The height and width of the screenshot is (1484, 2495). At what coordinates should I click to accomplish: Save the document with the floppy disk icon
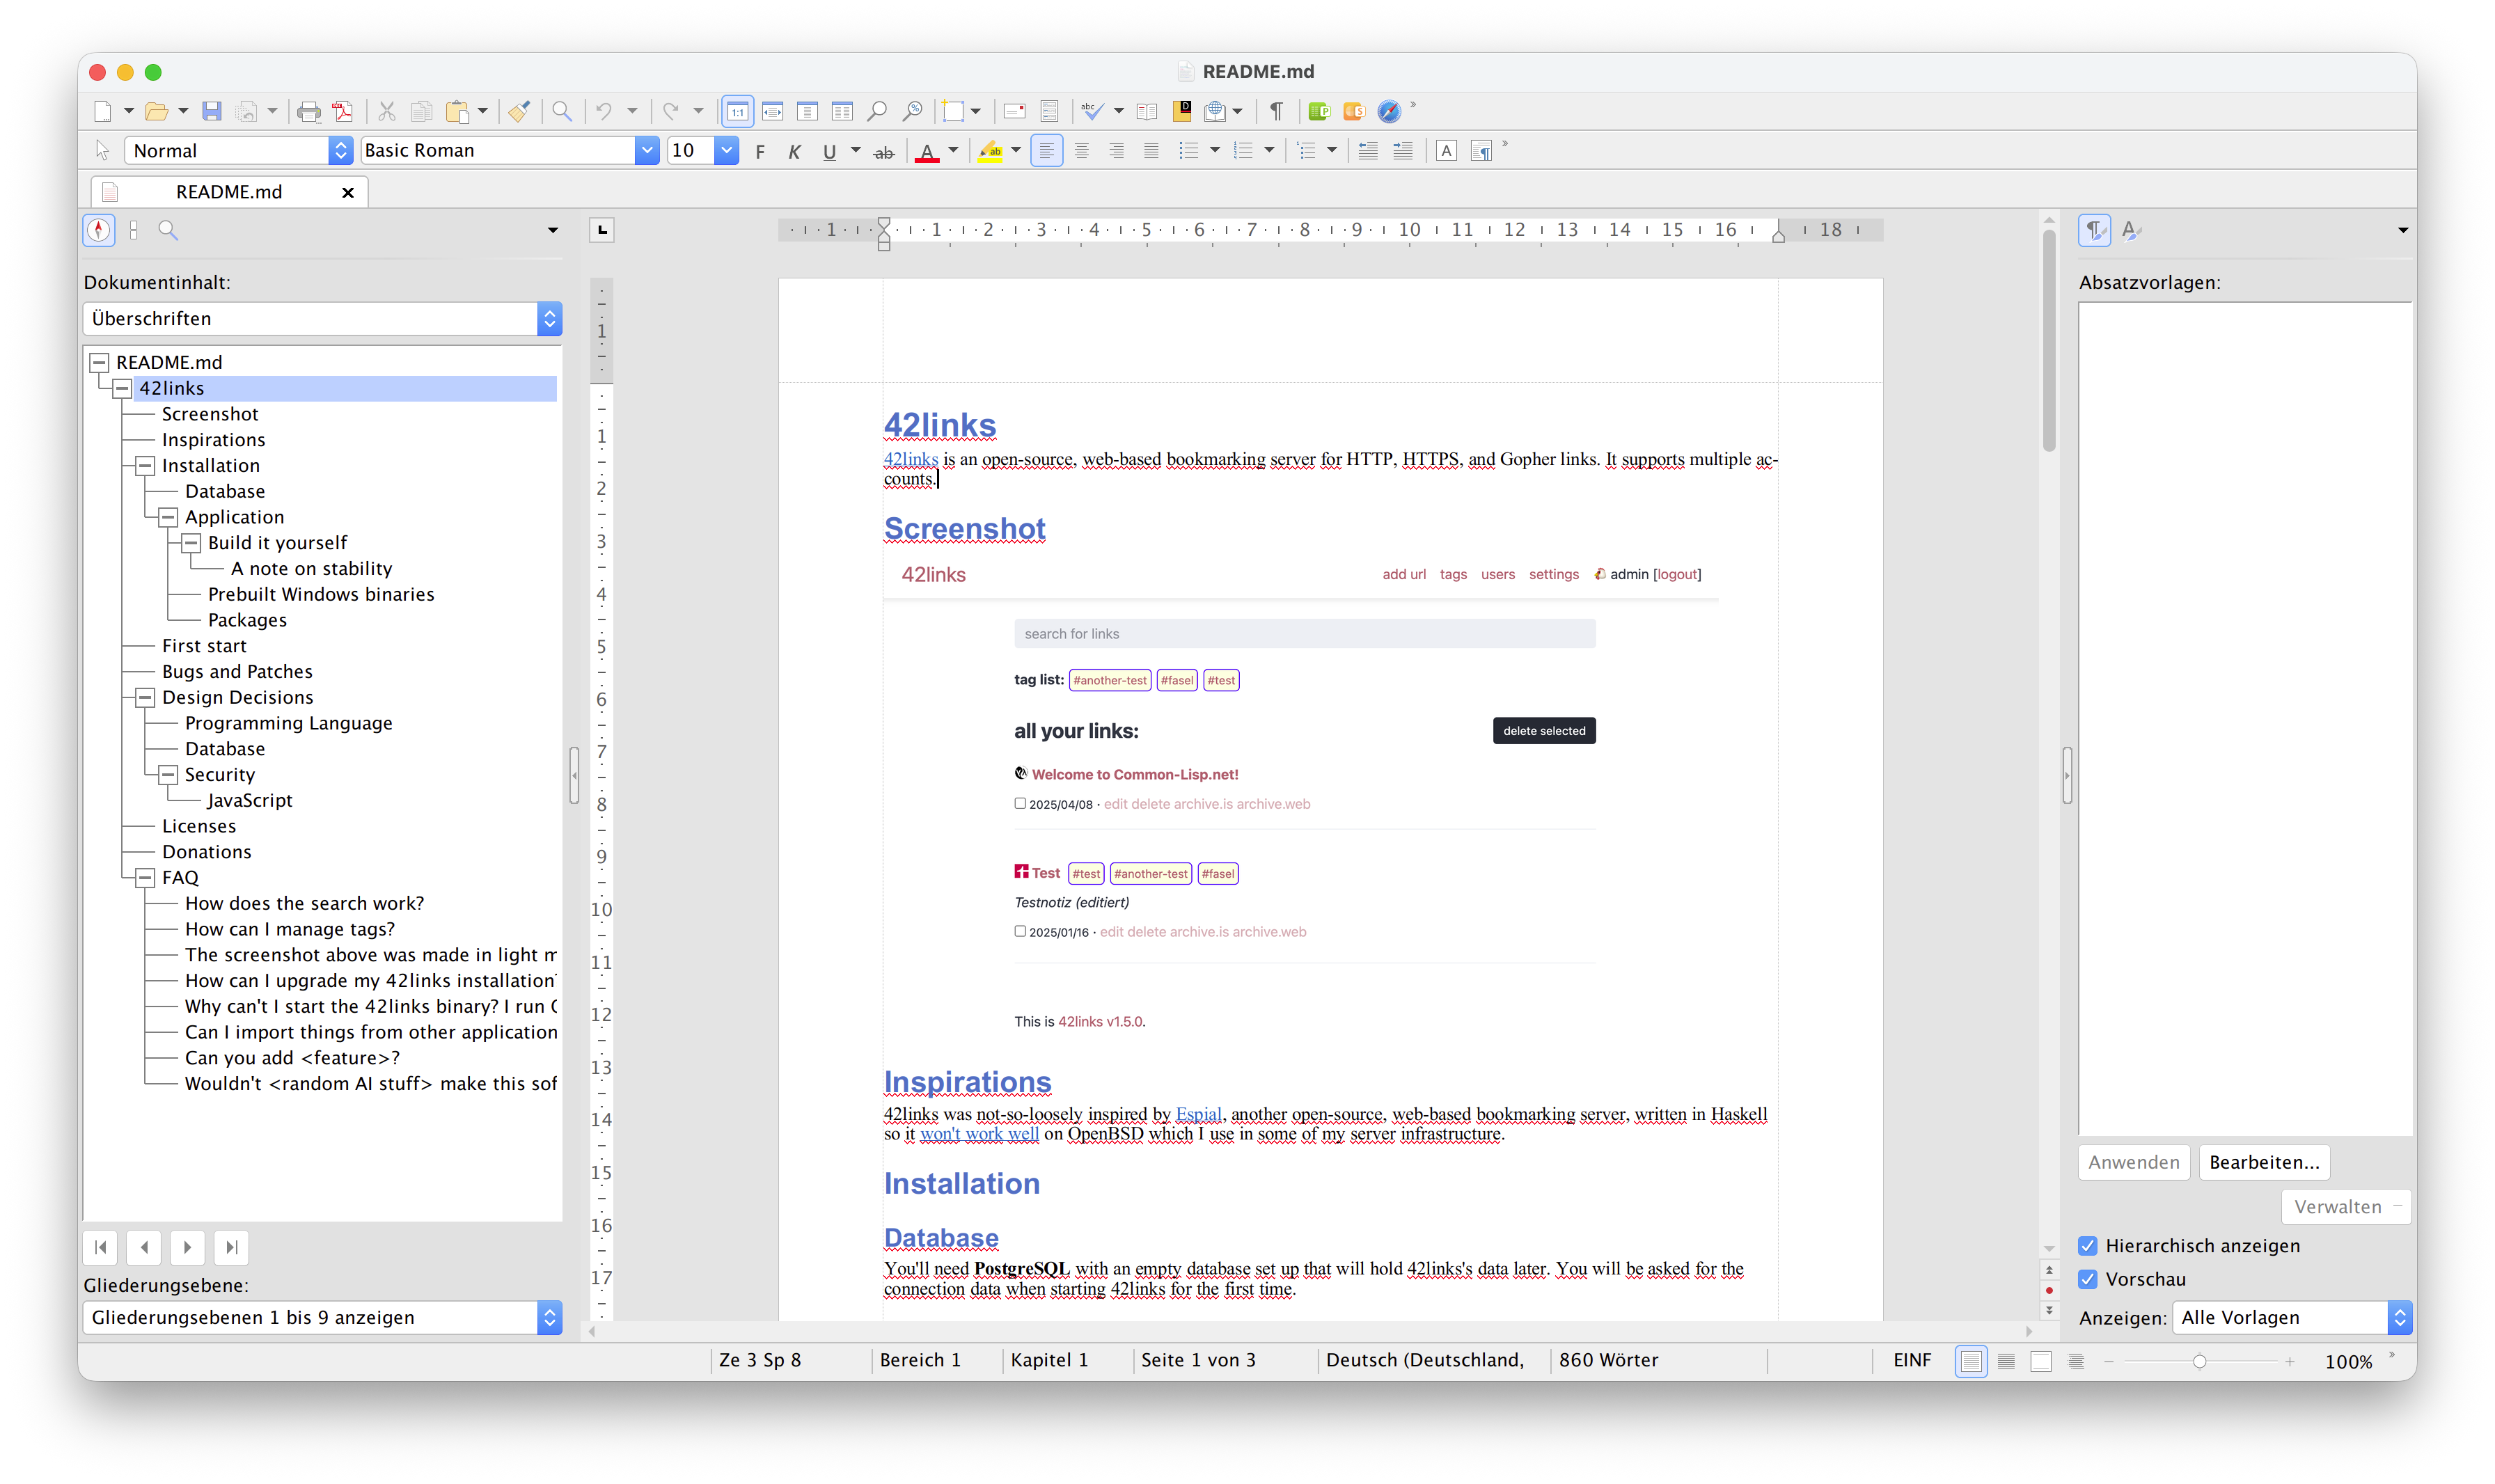[x=211, y=111]
